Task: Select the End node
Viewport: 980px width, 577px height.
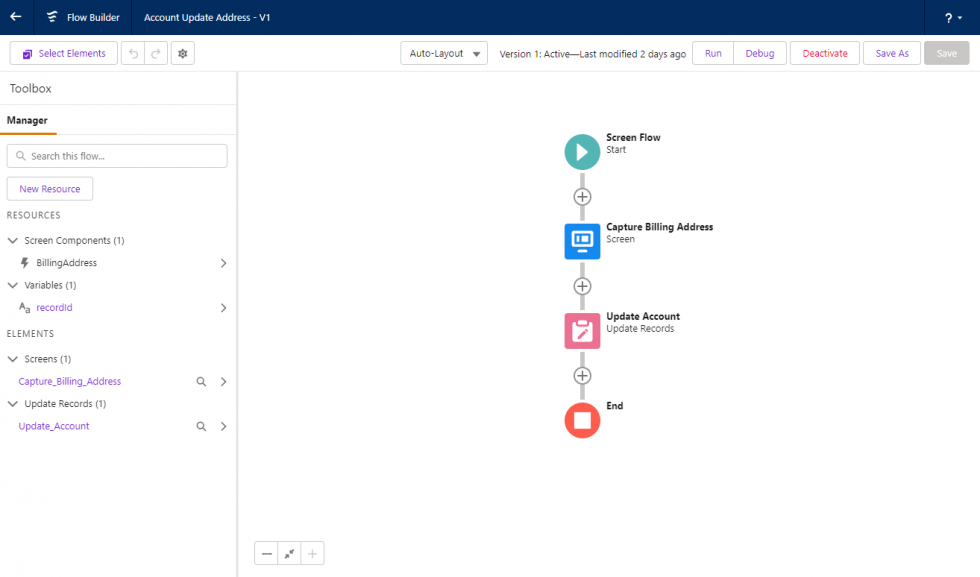Action: 582,420
